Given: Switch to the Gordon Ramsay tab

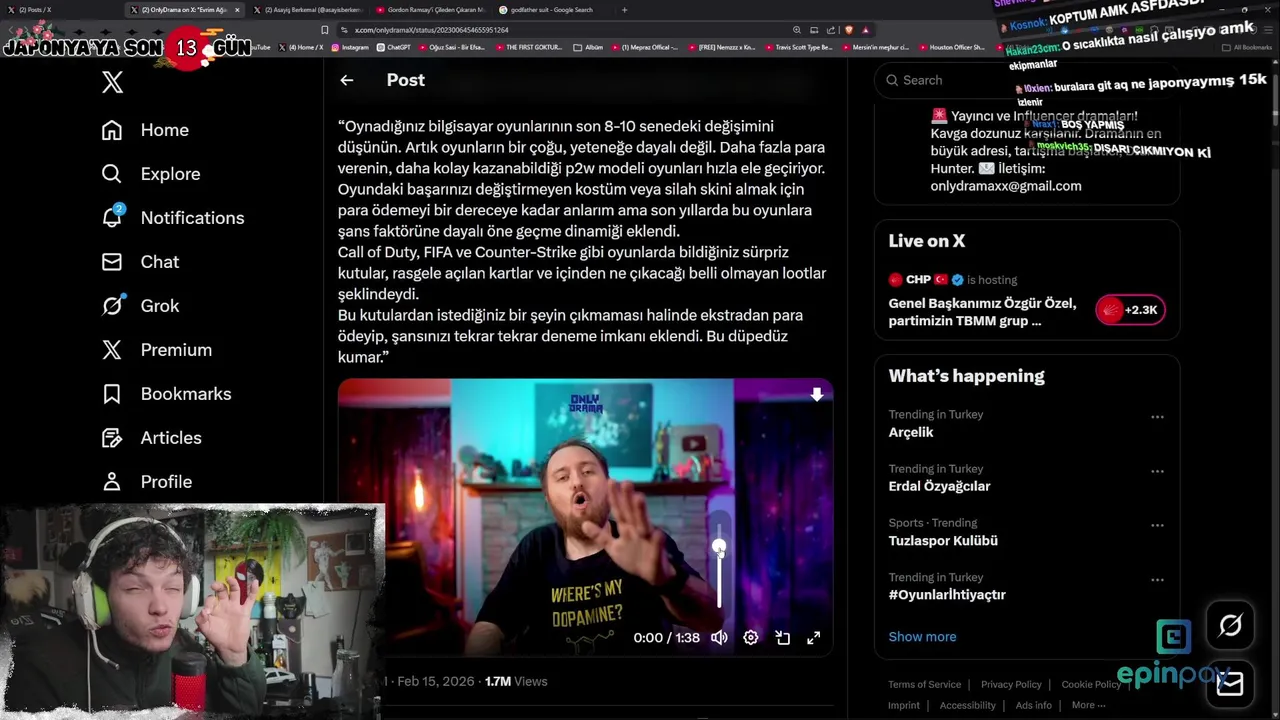Looking at the screenshot, I should click(430, 10).
